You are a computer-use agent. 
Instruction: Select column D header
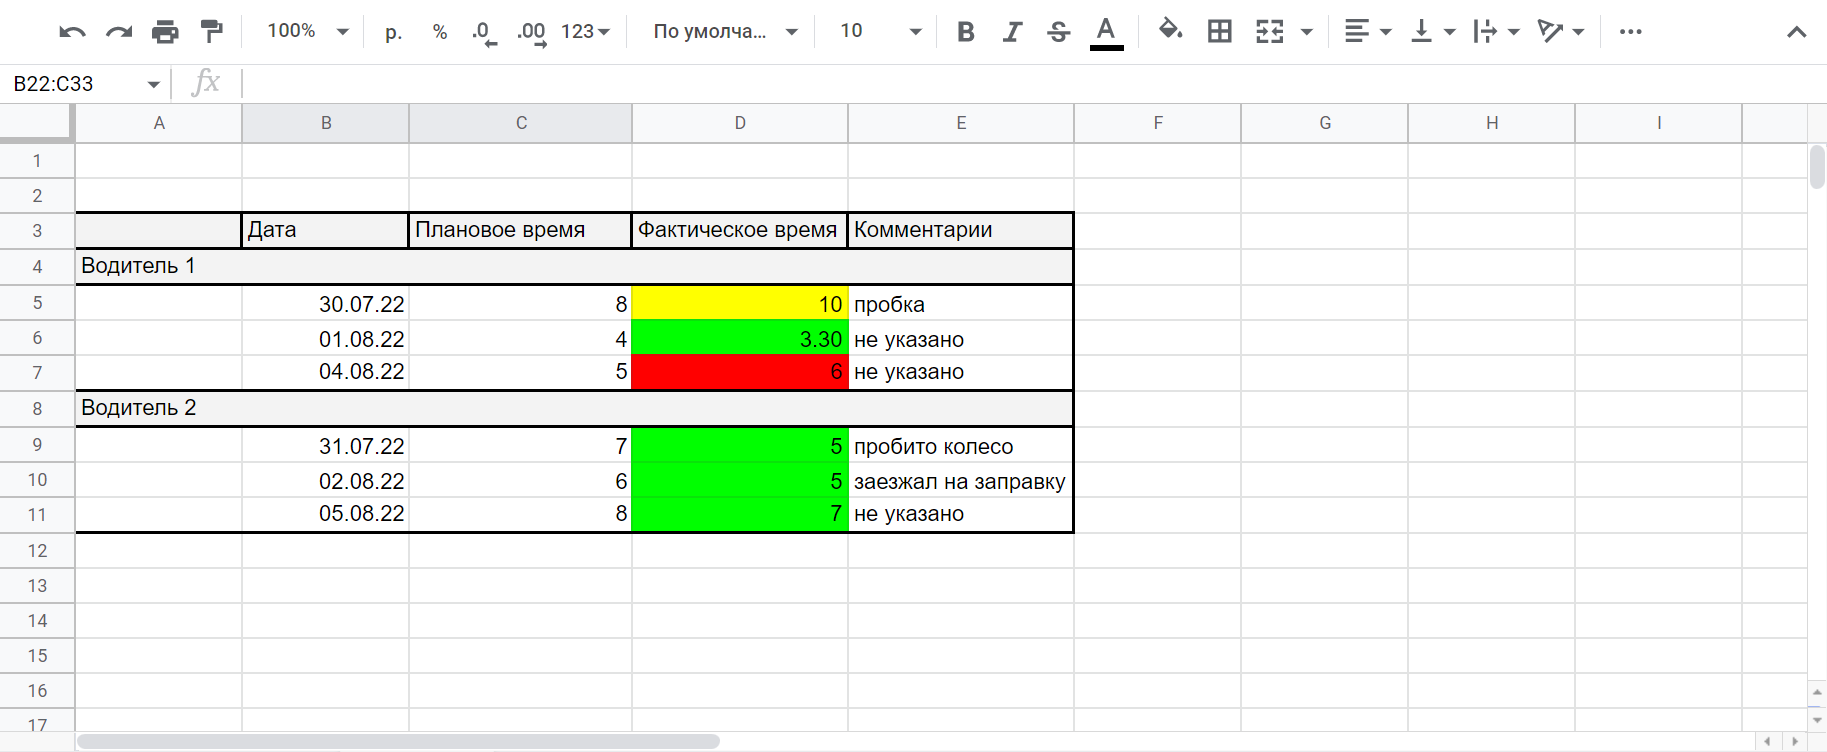[739, 123]
